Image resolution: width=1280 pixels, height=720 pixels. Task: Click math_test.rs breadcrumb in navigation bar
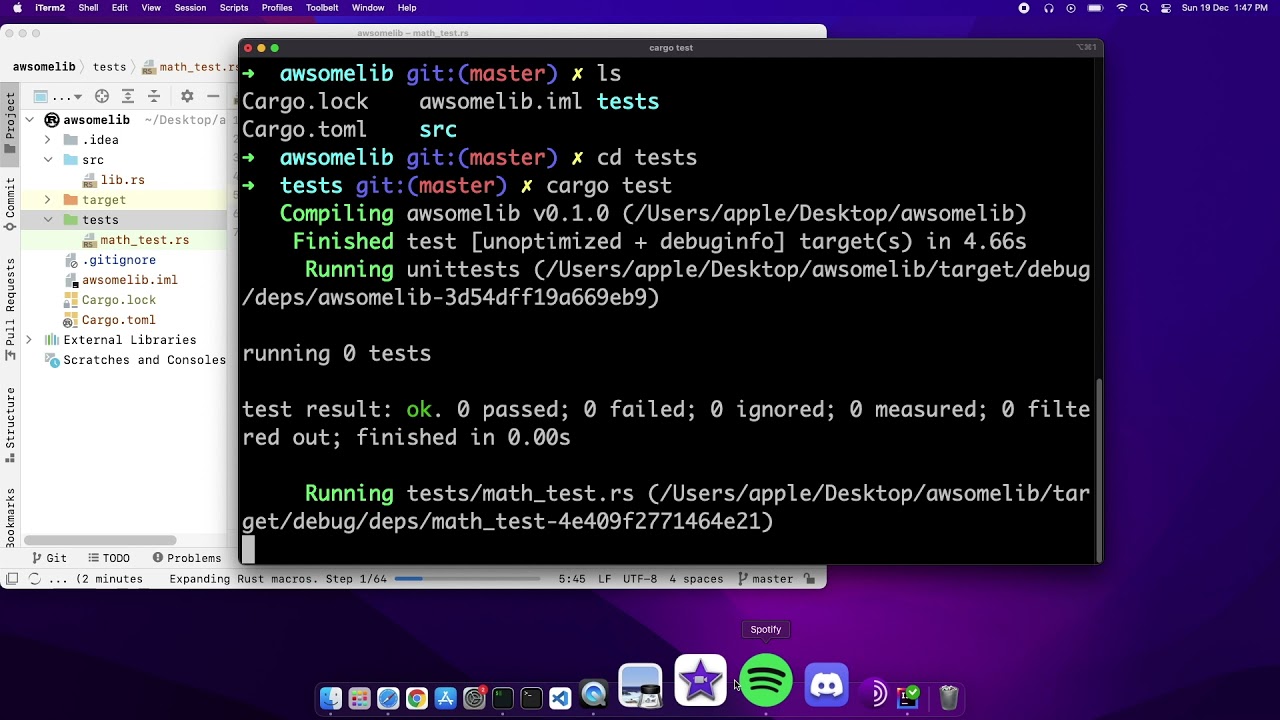click(189, 67)
